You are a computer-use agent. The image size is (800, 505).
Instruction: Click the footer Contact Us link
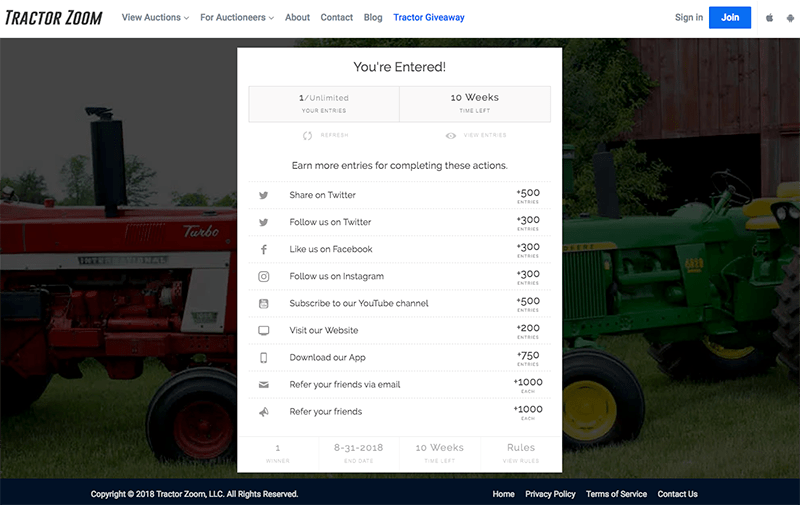point(678,494)
